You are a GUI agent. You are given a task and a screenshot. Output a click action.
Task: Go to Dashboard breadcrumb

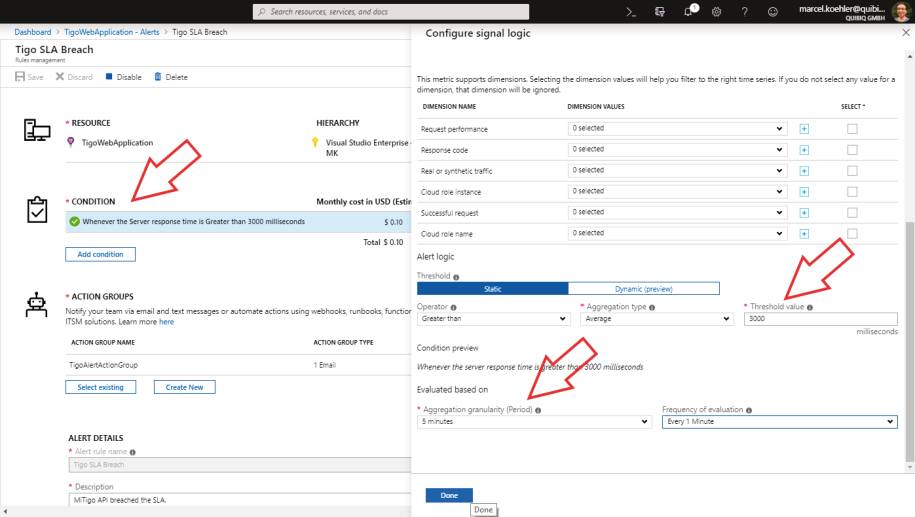[x=33, y=32]
